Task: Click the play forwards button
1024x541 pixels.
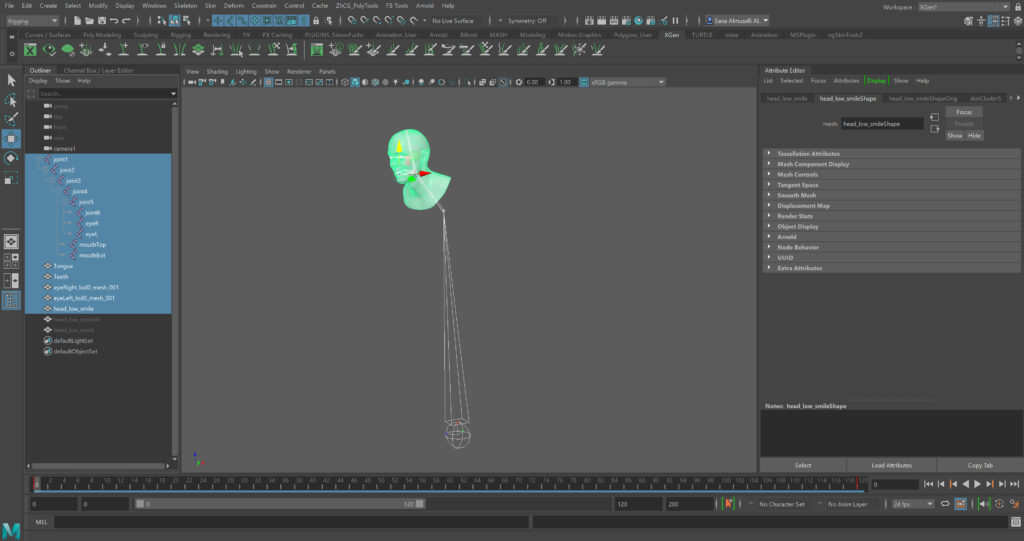Action: click(976, 484)
